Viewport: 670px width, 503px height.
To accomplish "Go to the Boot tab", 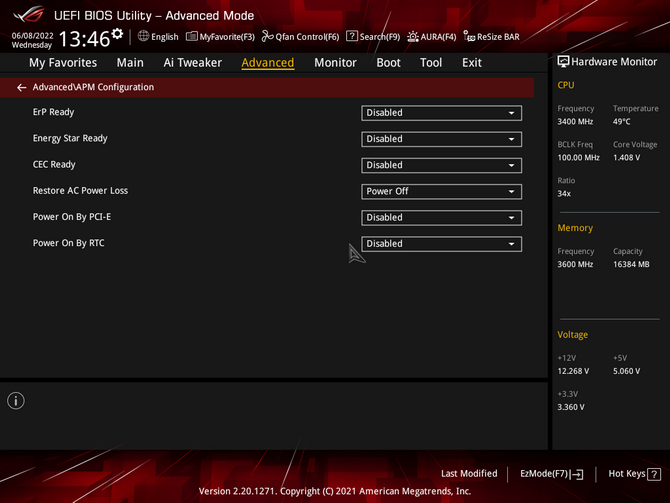I will coord(388,62).
